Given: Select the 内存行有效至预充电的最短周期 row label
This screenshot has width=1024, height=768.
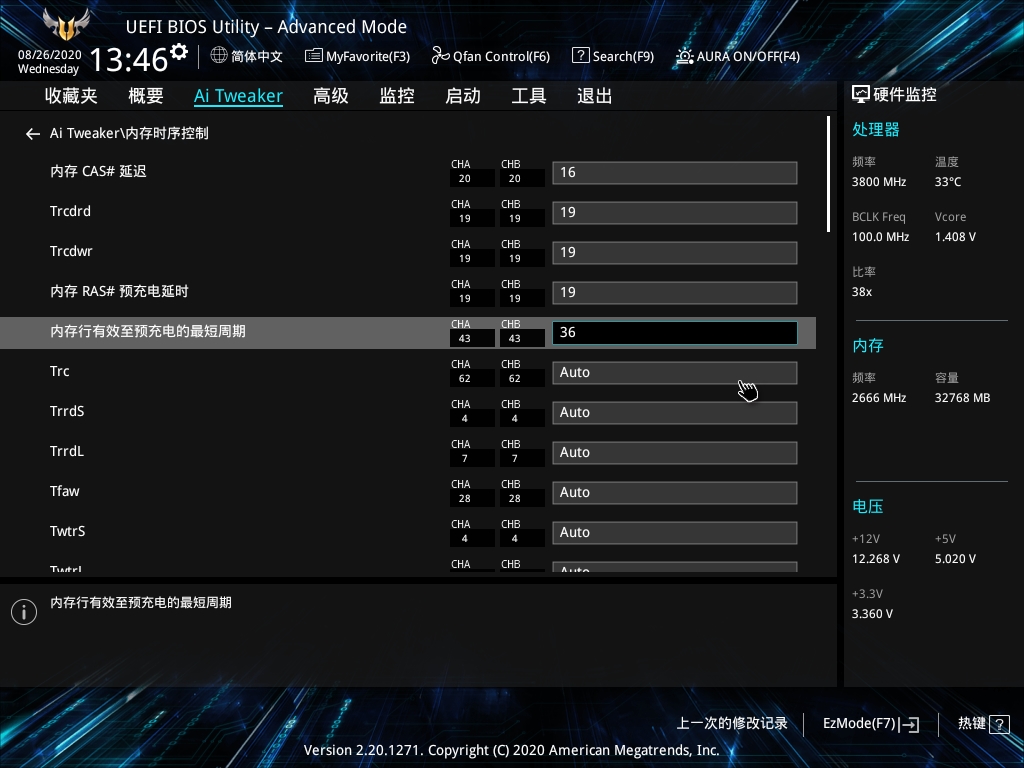Looking at the screenshot, I should pyautogui.click(x=148, y=331).
